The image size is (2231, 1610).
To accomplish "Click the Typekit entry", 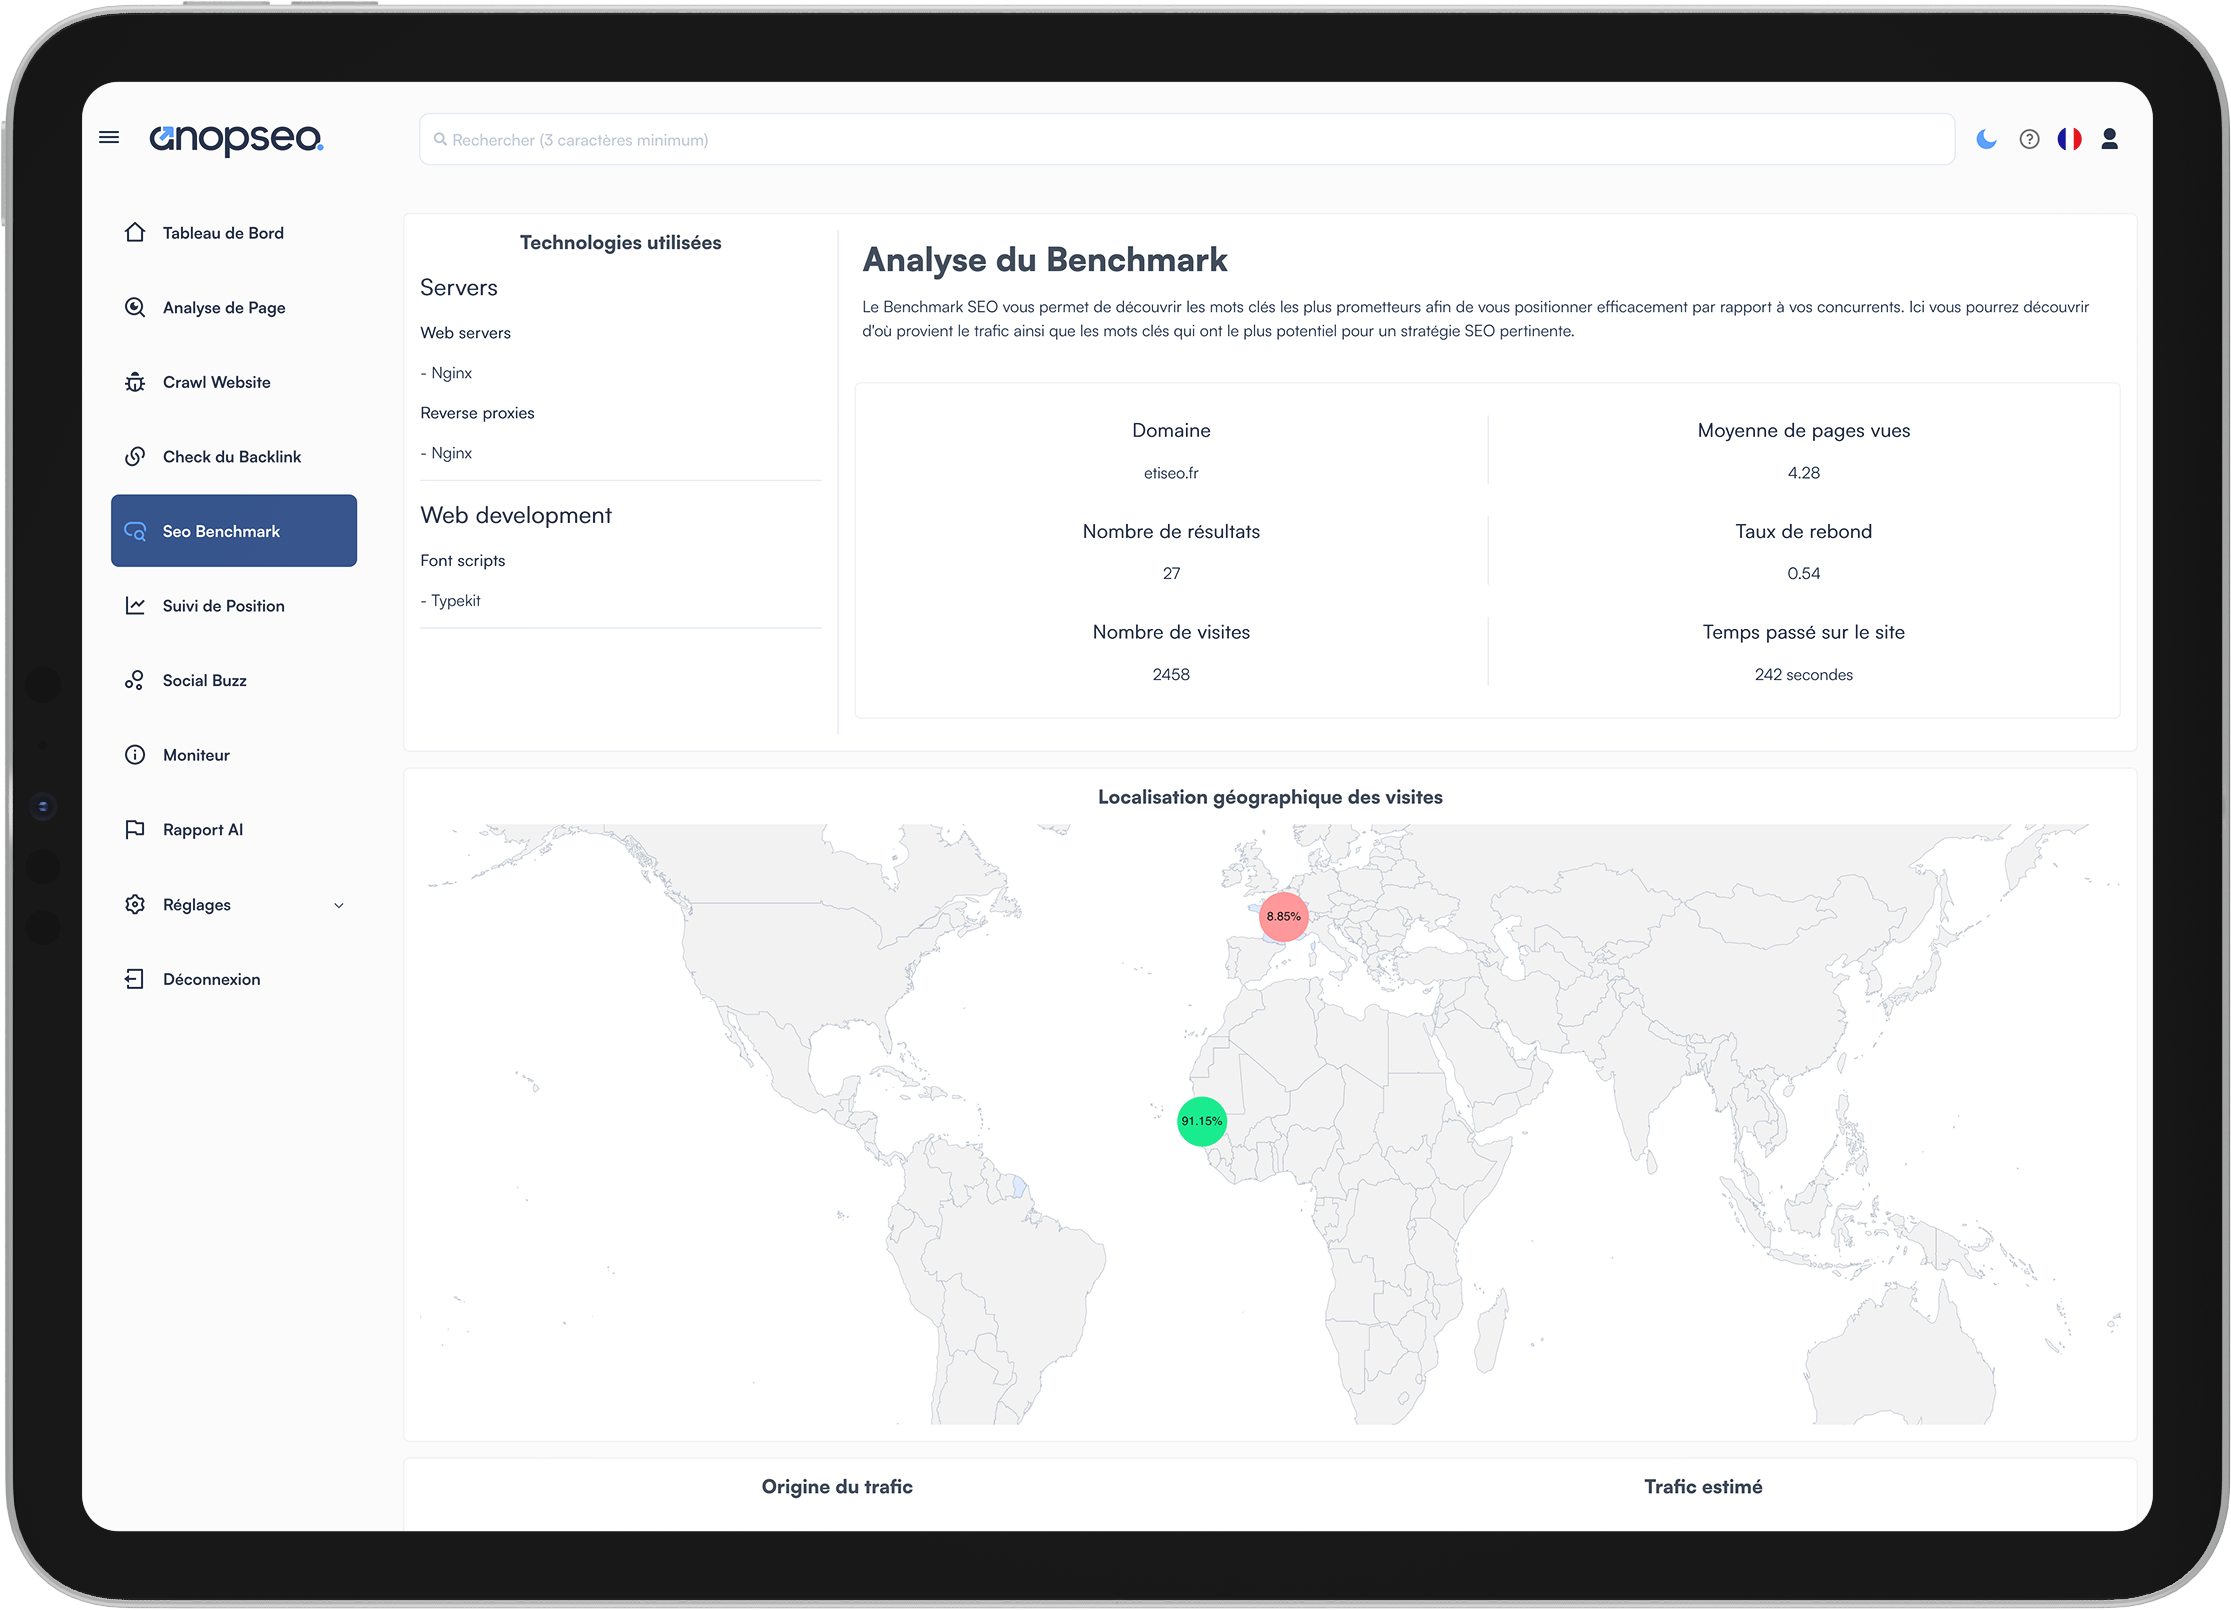I will tap(451, 600).
